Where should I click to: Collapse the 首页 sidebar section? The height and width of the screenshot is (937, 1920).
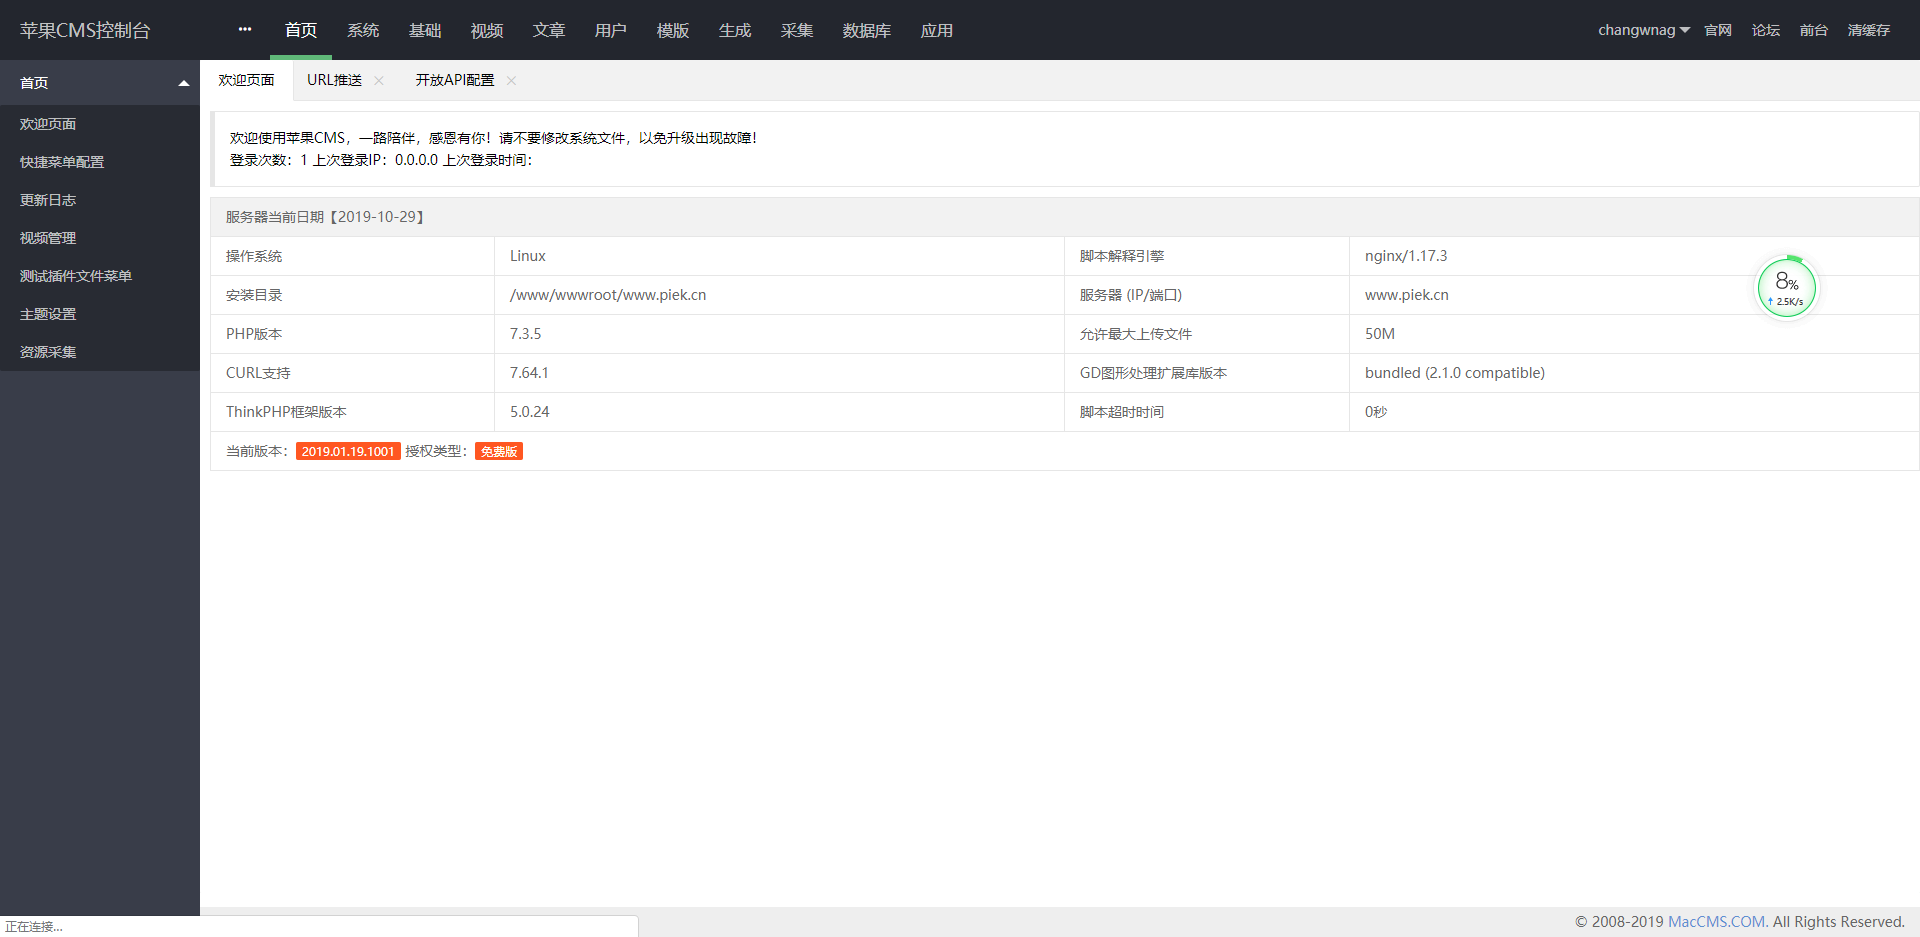(x=100, y=82)
